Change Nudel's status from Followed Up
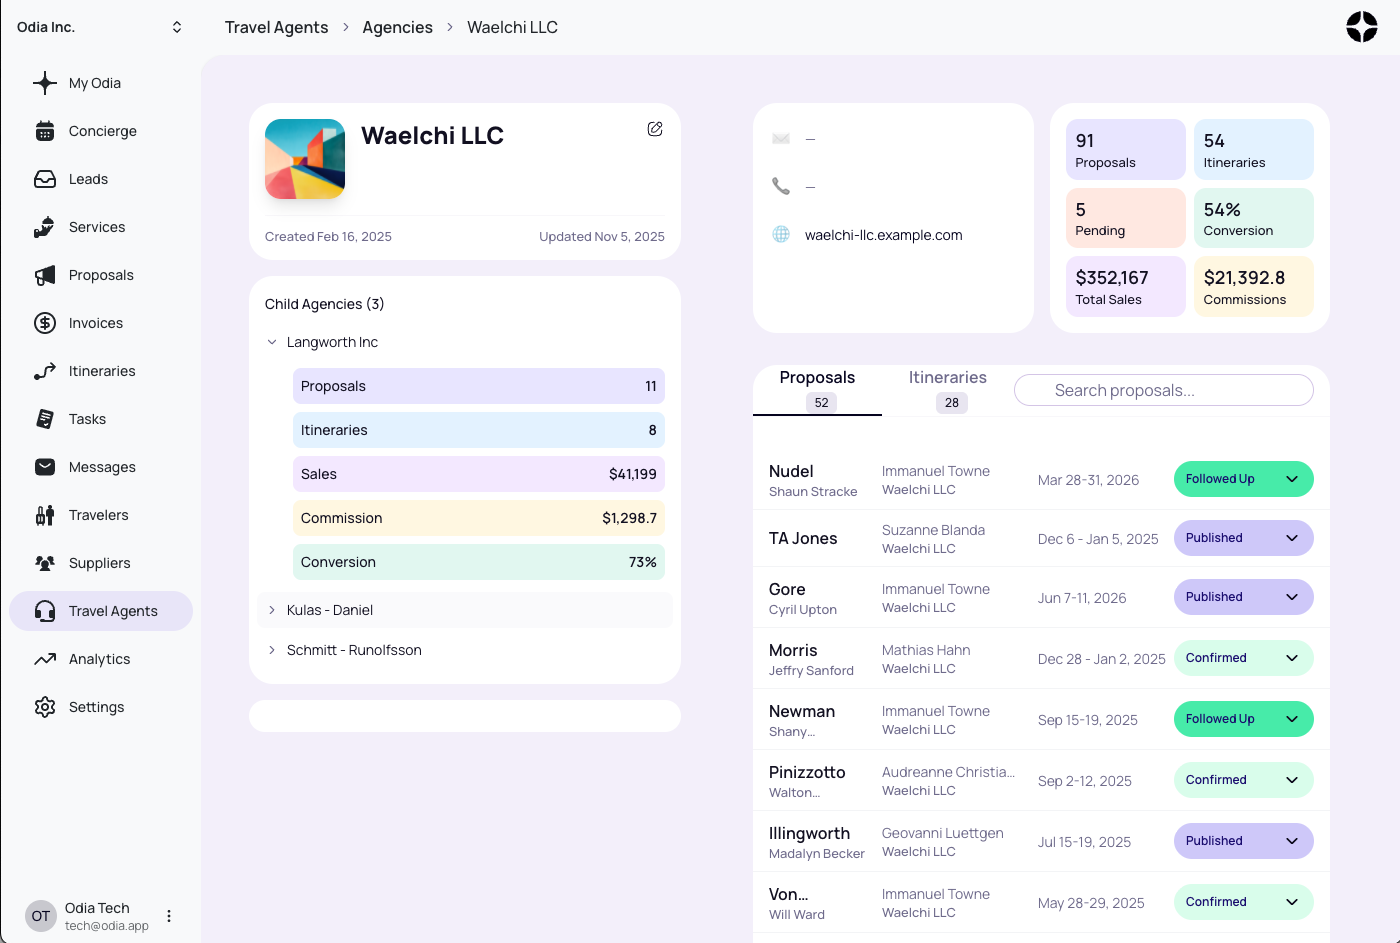The width and height of the screenshot is (1400, 943). tap(1290, 479)
